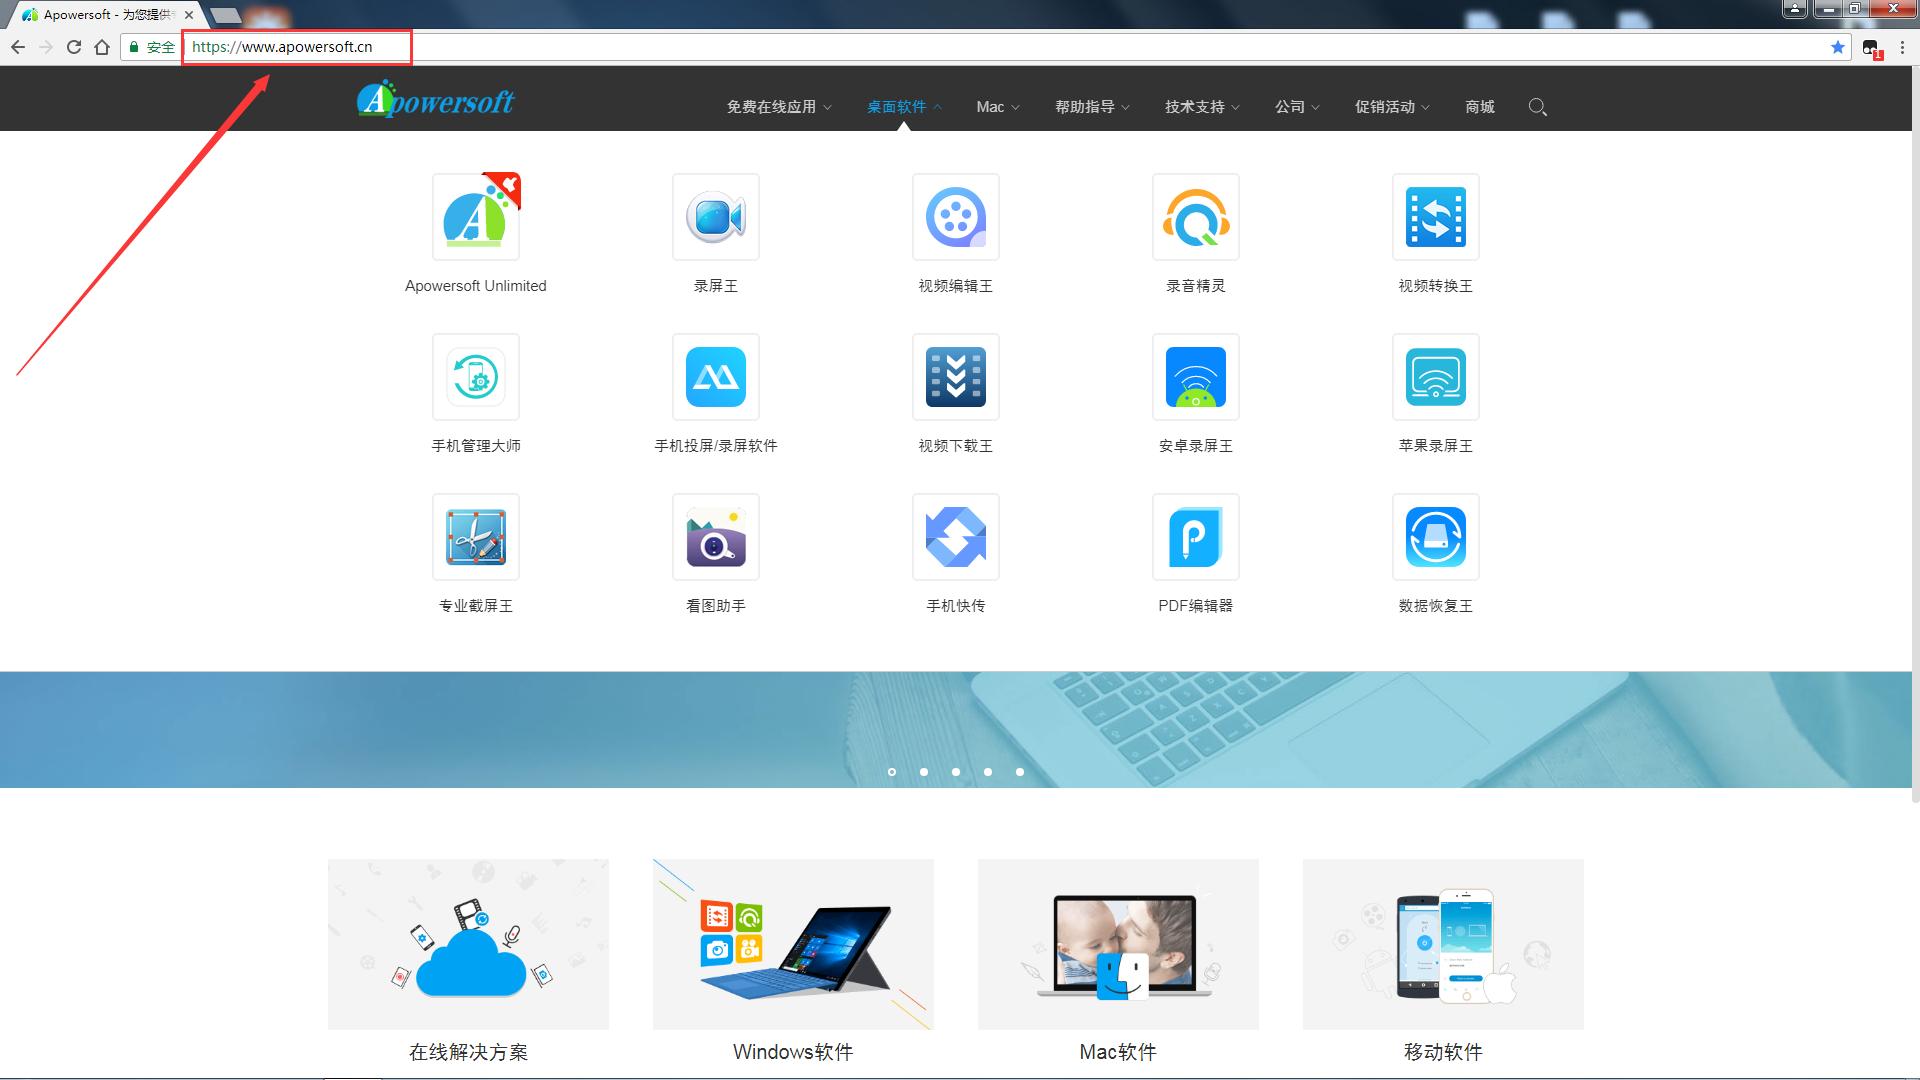Select the first carousel indicator dot
This screenshot has width=1920, height=1080.
(x=892, y=772)
